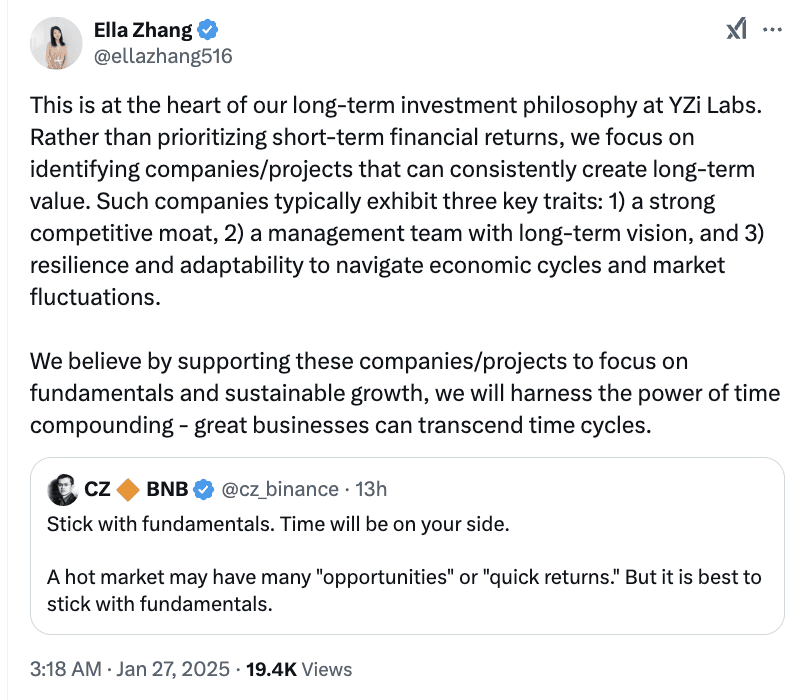
Task: Click CZ's verified badge in quoted tweet
Action: [203, 489]
